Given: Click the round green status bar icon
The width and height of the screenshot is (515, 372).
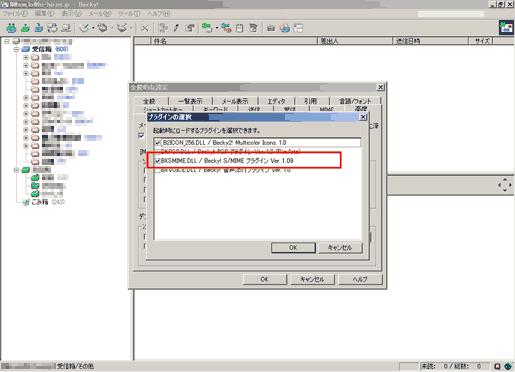Looking at the screenshot, I should (x=508, y=366).
